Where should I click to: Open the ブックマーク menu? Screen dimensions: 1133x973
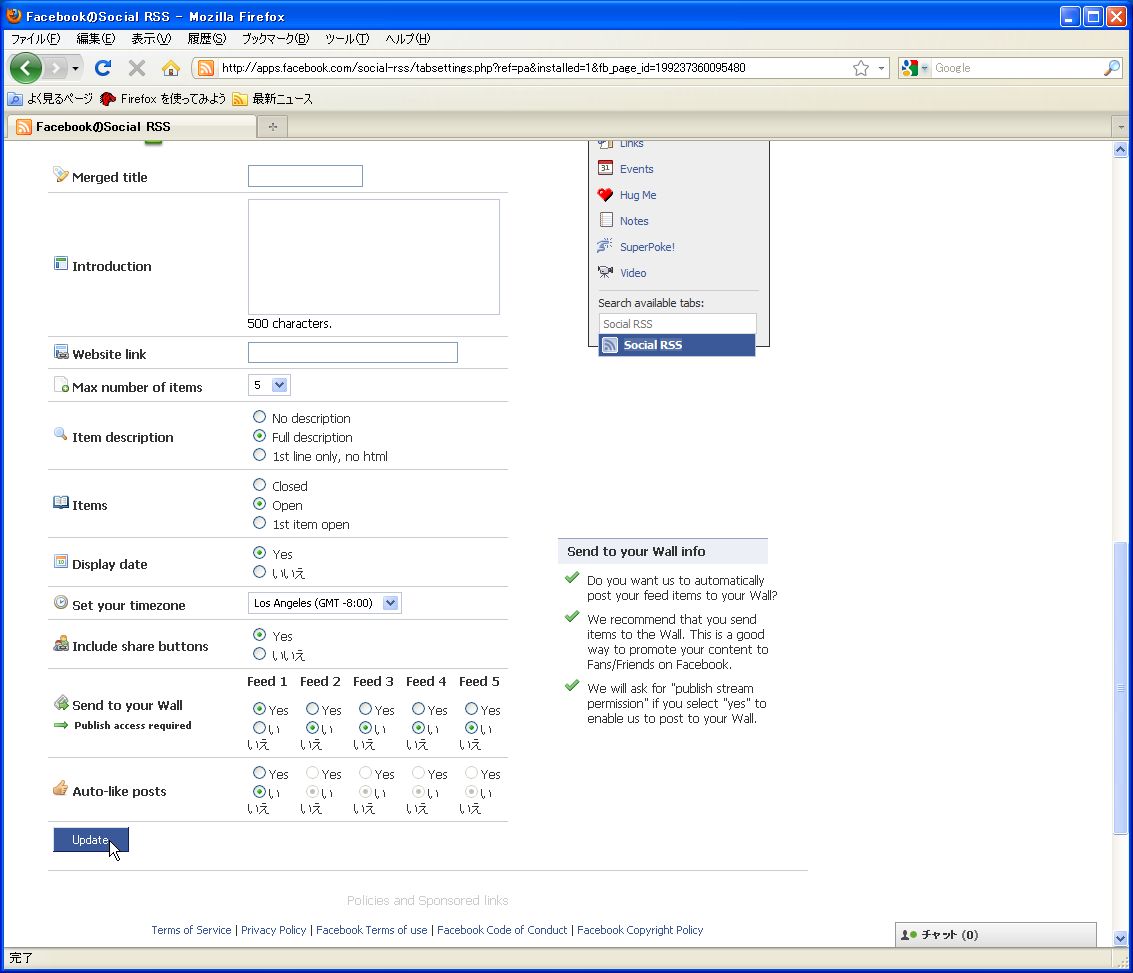pyautogui.click(x=275, y=39)
